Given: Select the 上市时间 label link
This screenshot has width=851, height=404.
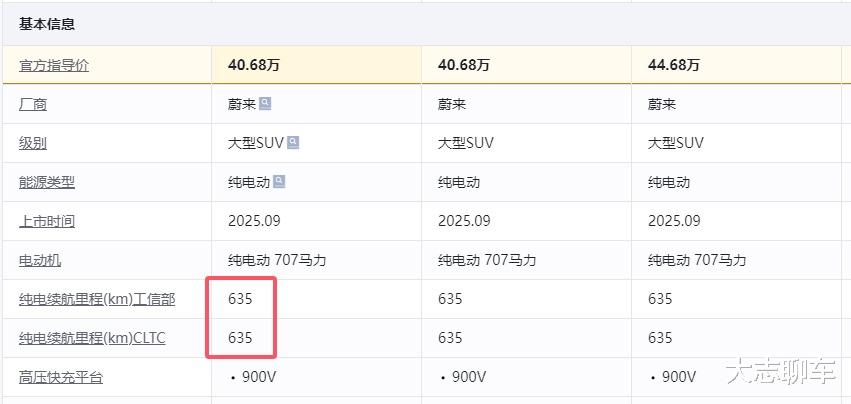Looking at the screenshot, I should 47,221.
